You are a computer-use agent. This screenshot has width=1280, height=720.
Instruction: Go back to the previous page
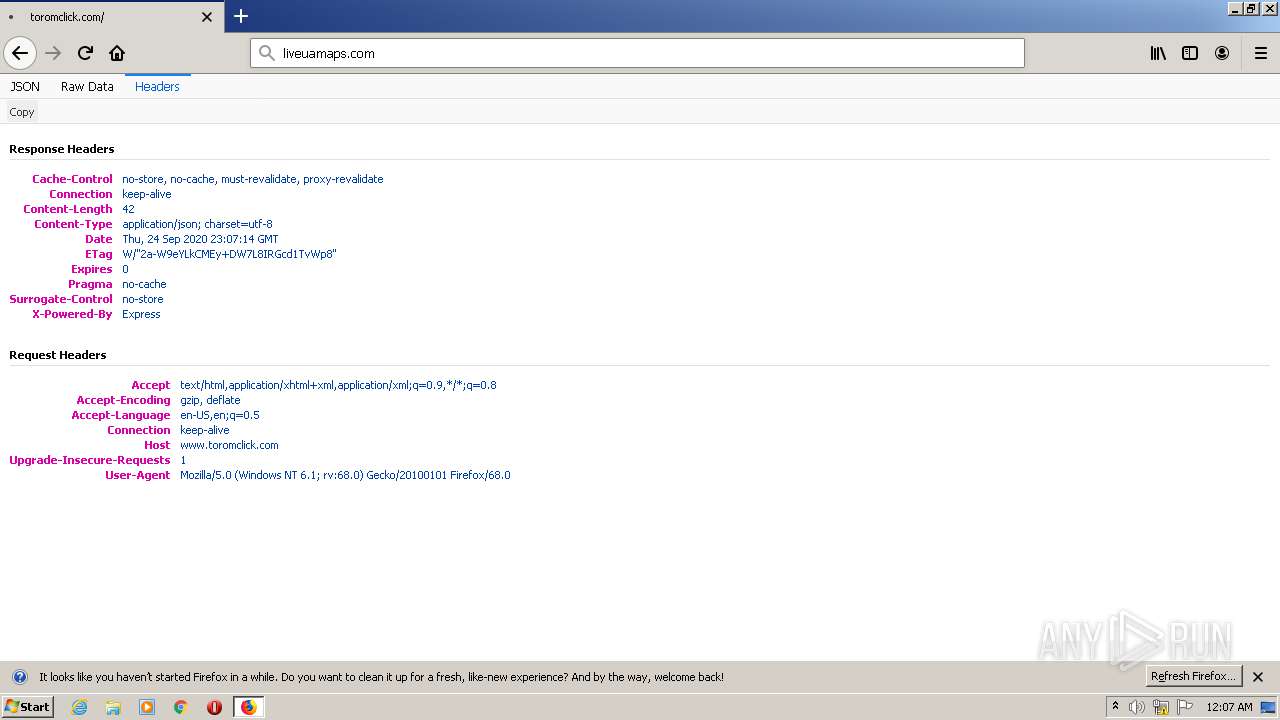click(20, 53)
